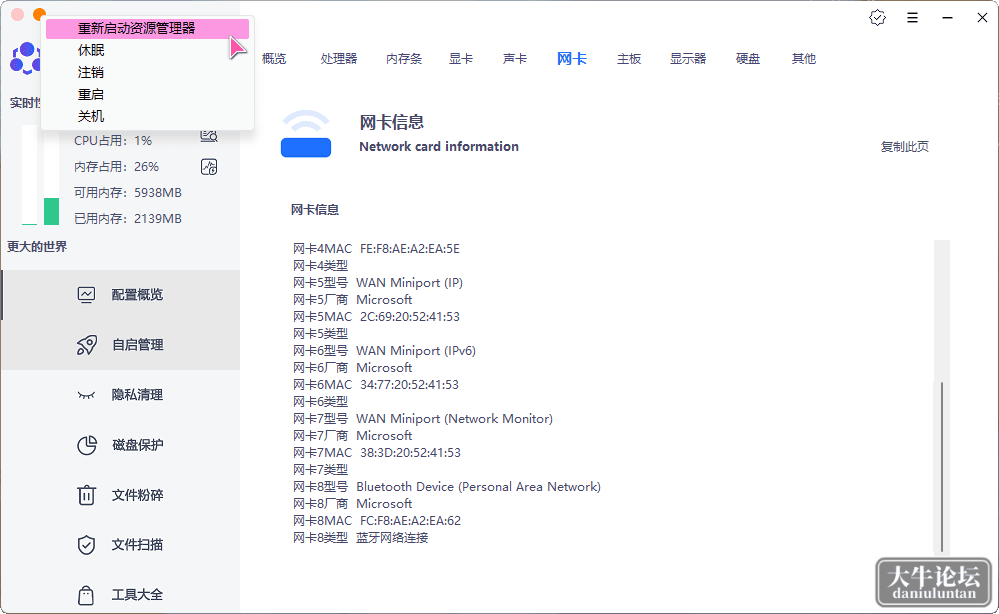Click the blue app logo icon
This screenshot has height=614, width=999.
click(25, 59)
